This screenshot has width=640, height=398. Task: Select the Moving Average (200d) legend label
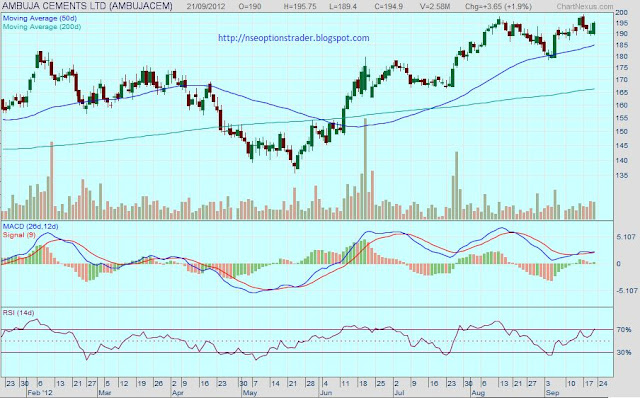(x=42, y=27)
